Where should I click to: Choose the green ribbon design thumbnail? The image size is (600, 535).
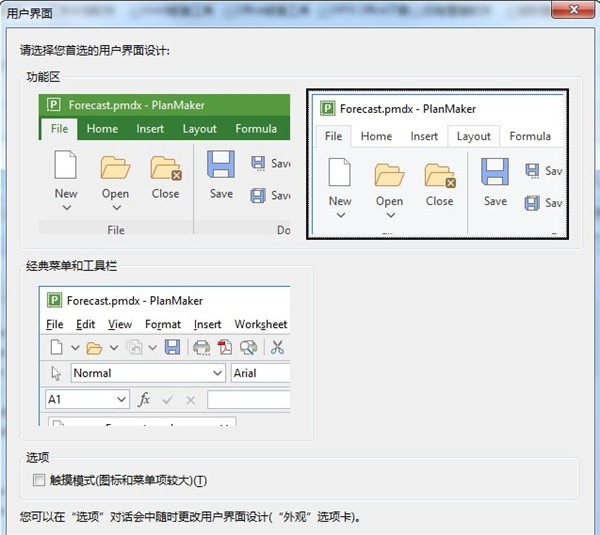[164, 164]
